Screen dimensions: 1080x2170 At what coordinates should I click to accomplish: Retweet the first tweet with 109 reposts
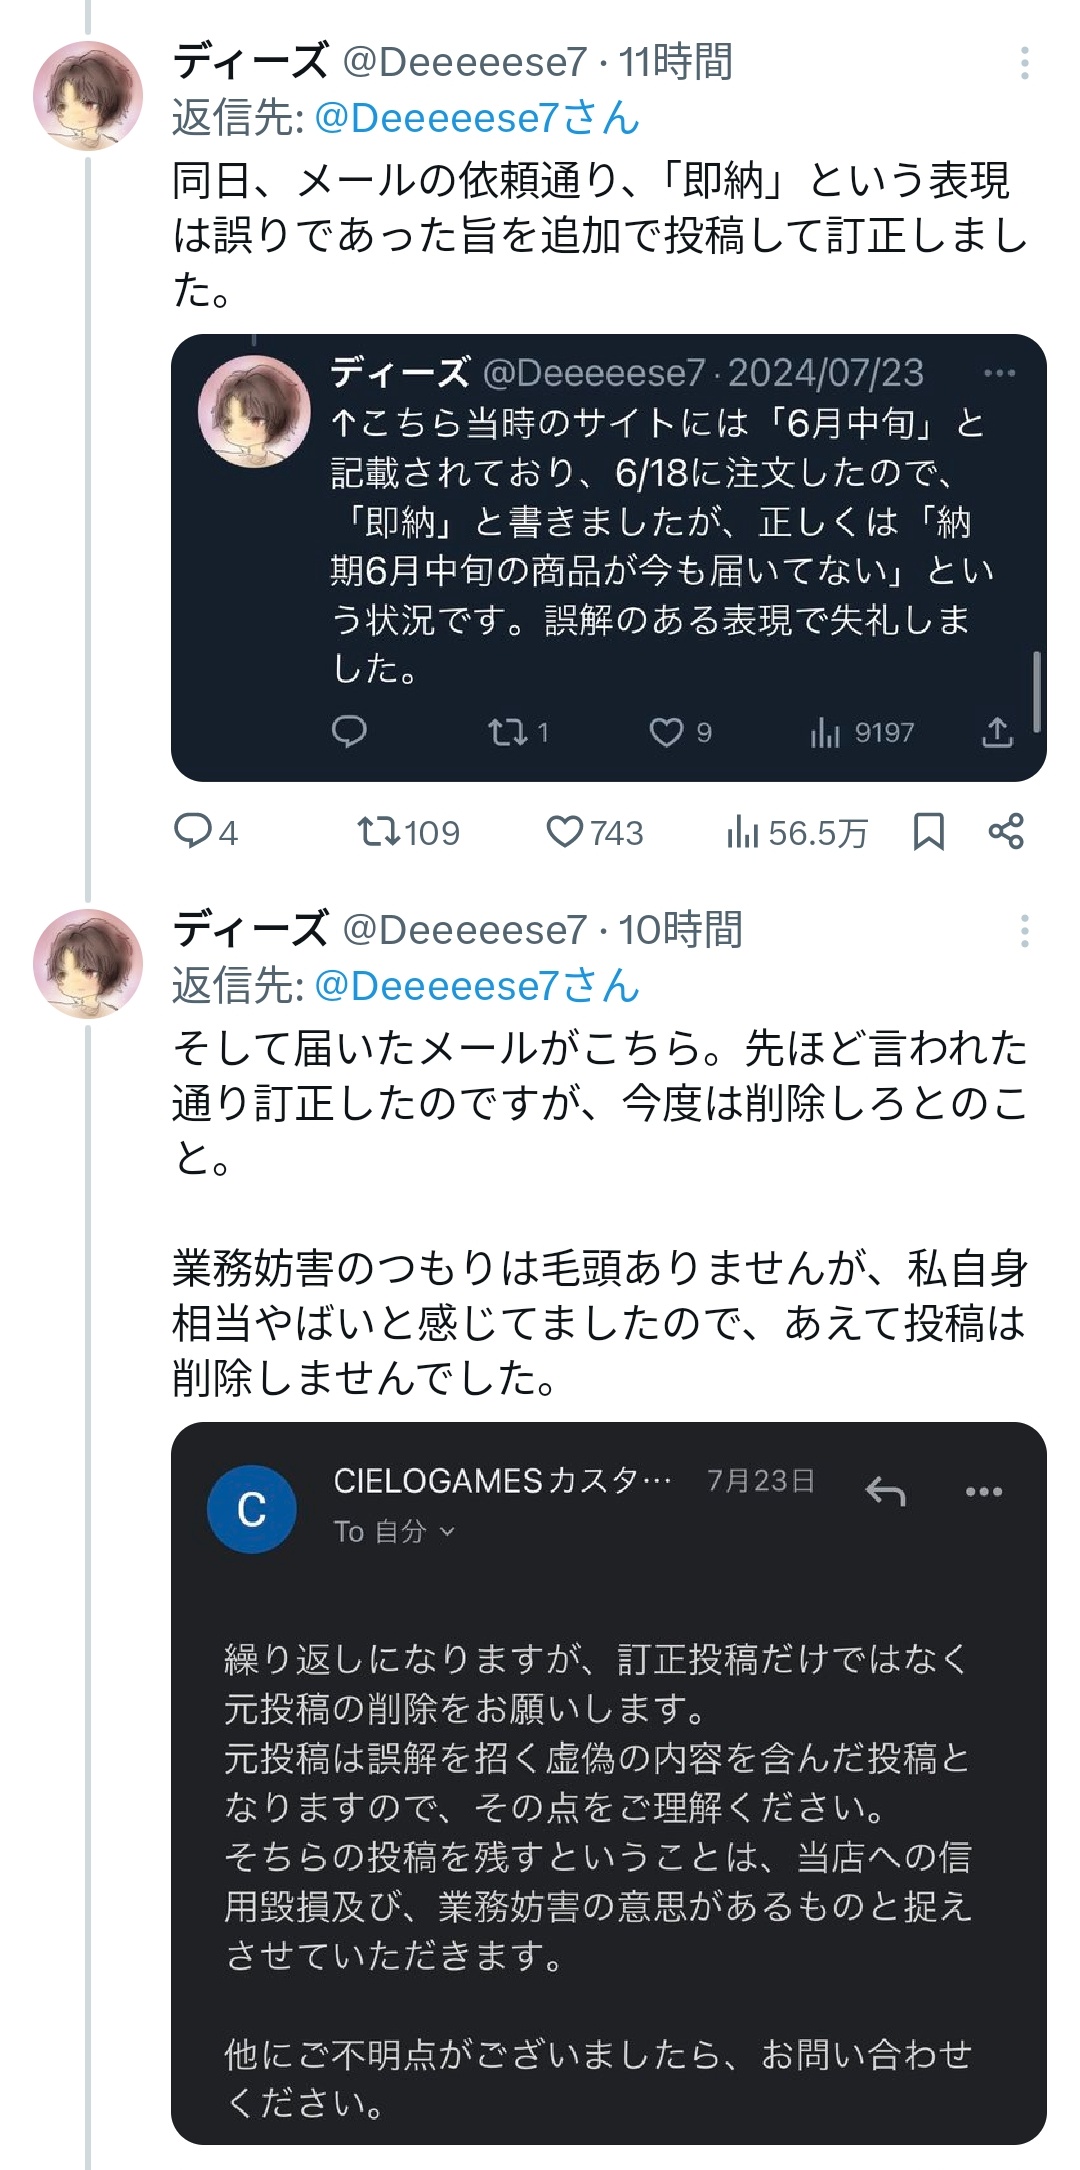(380, 832)
